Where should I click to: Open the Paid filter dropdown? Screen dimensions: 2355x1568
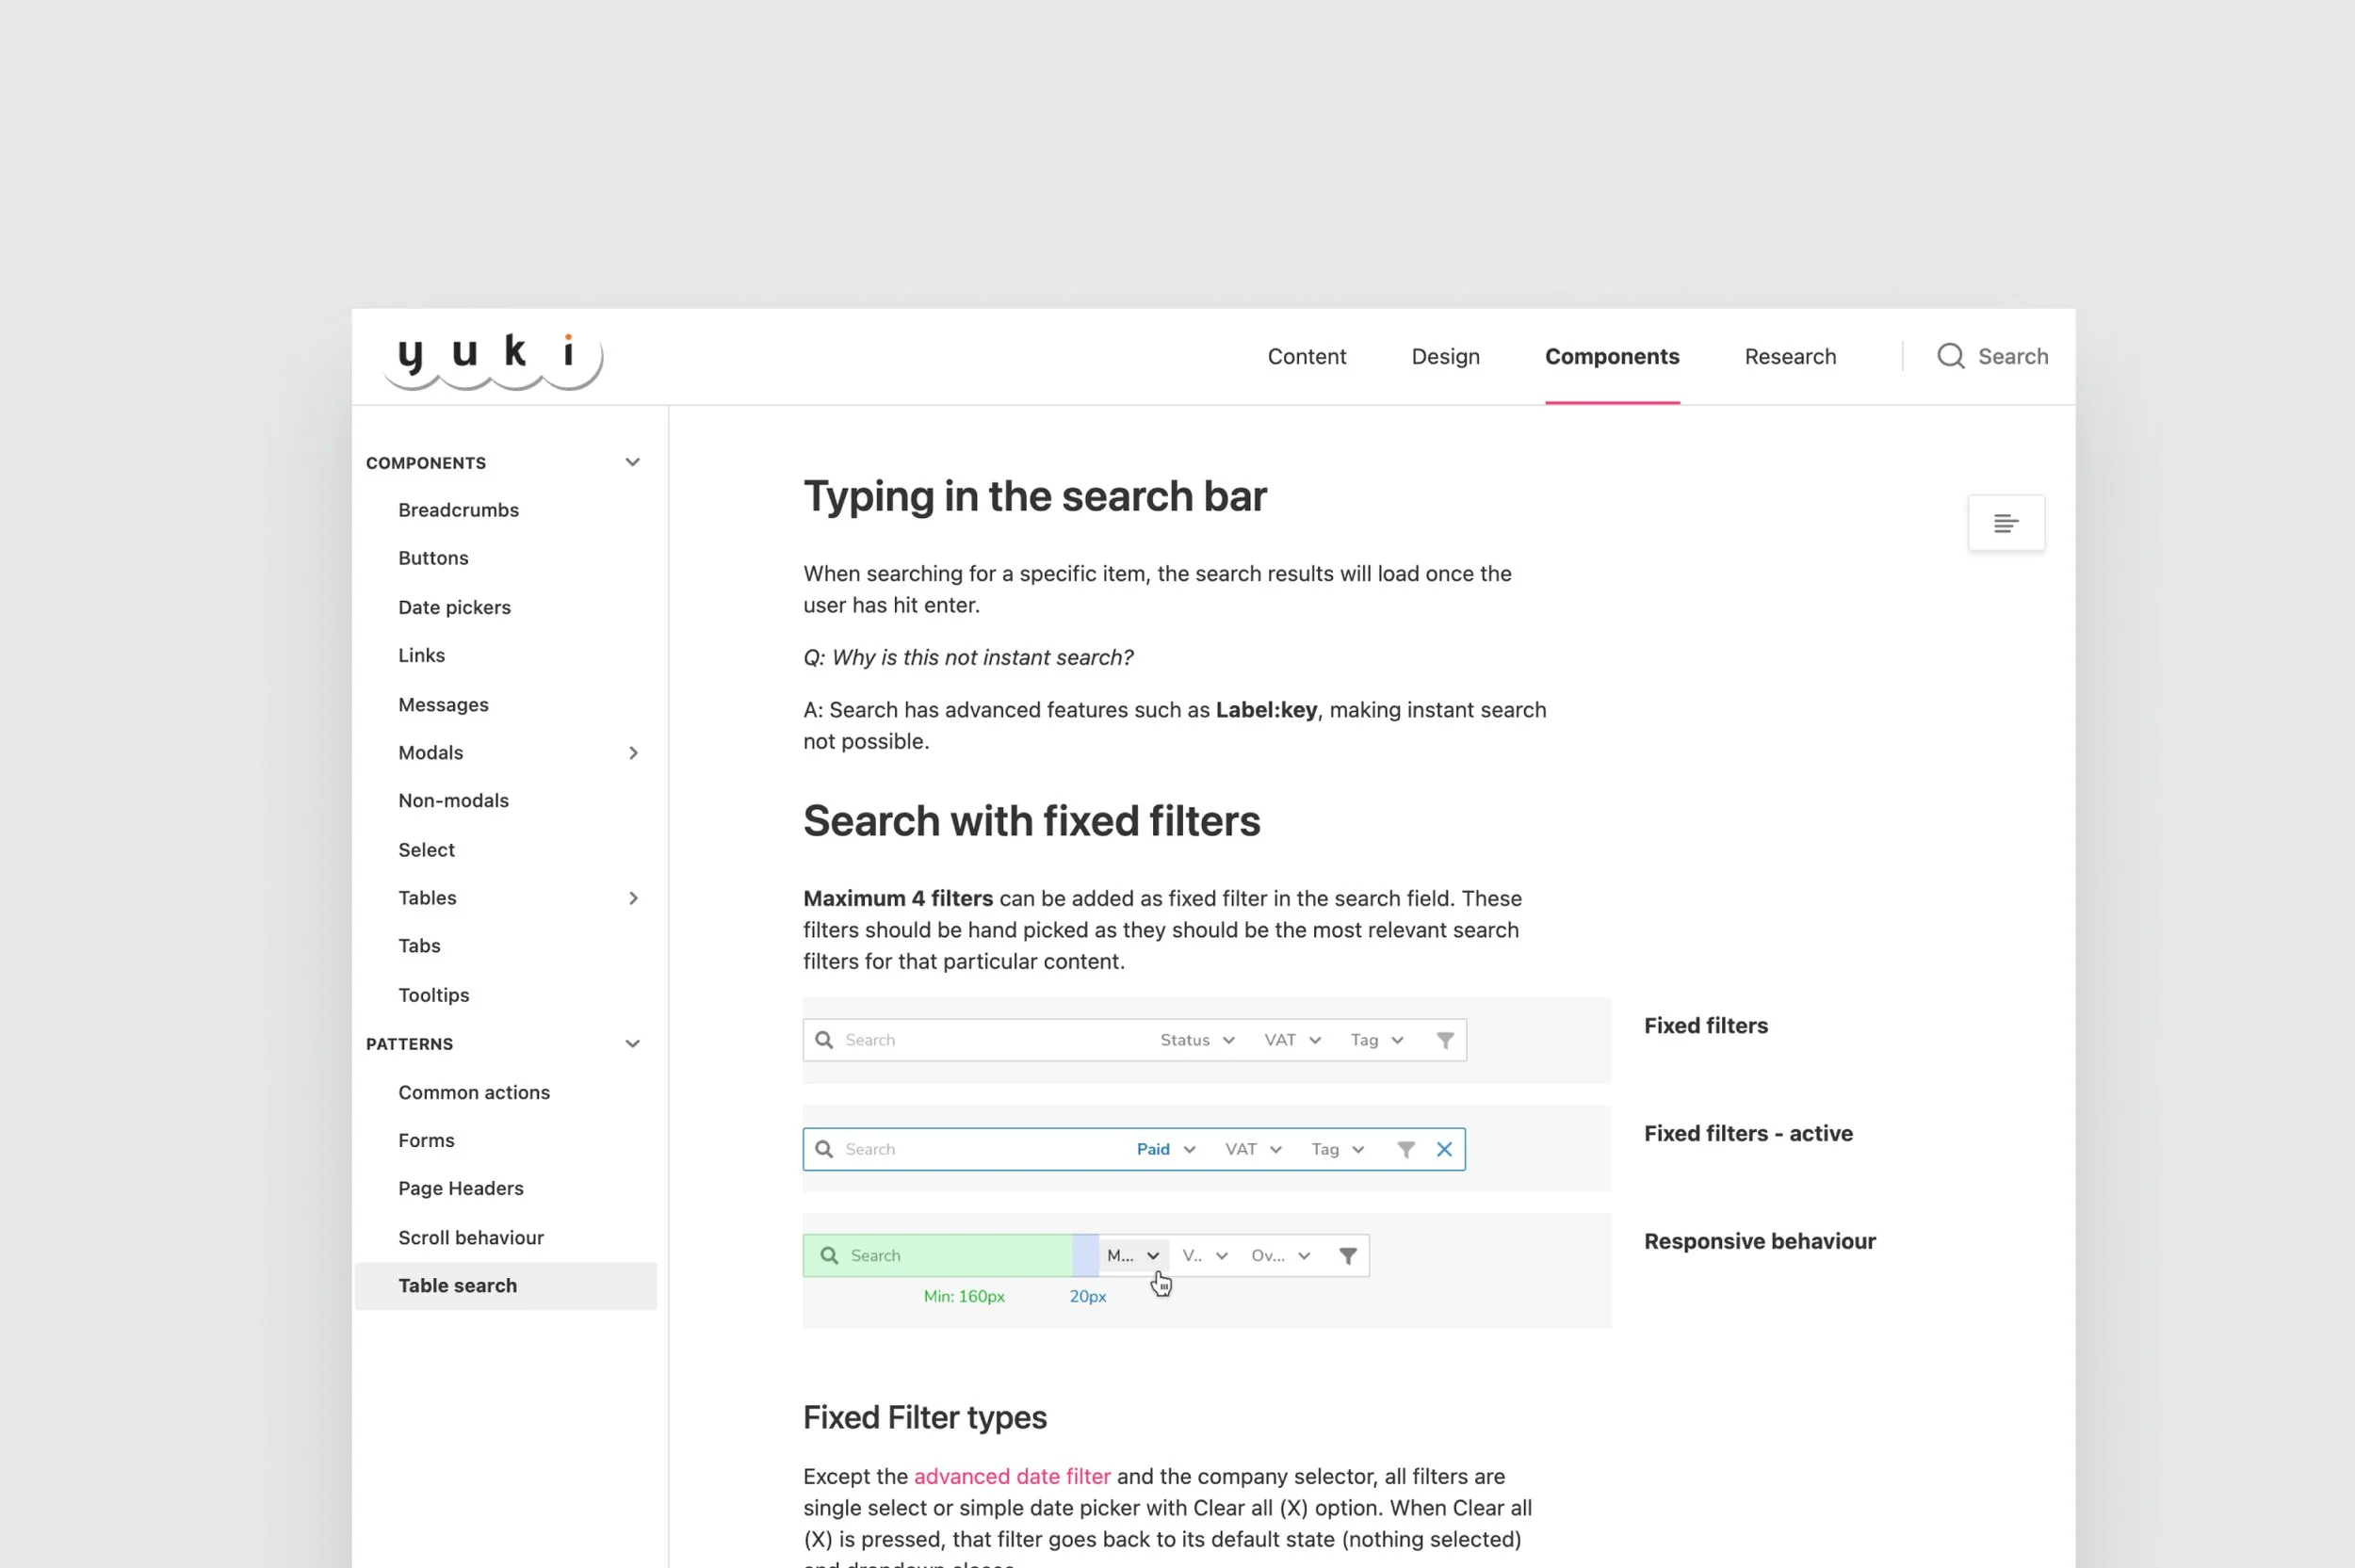1166,1150
